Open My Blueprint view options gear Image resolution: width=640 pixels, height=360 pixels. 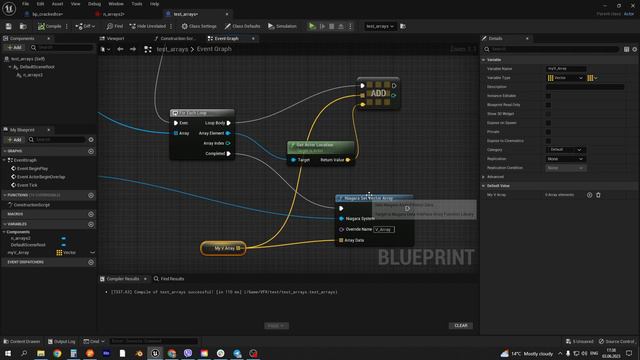click(91, 140)
